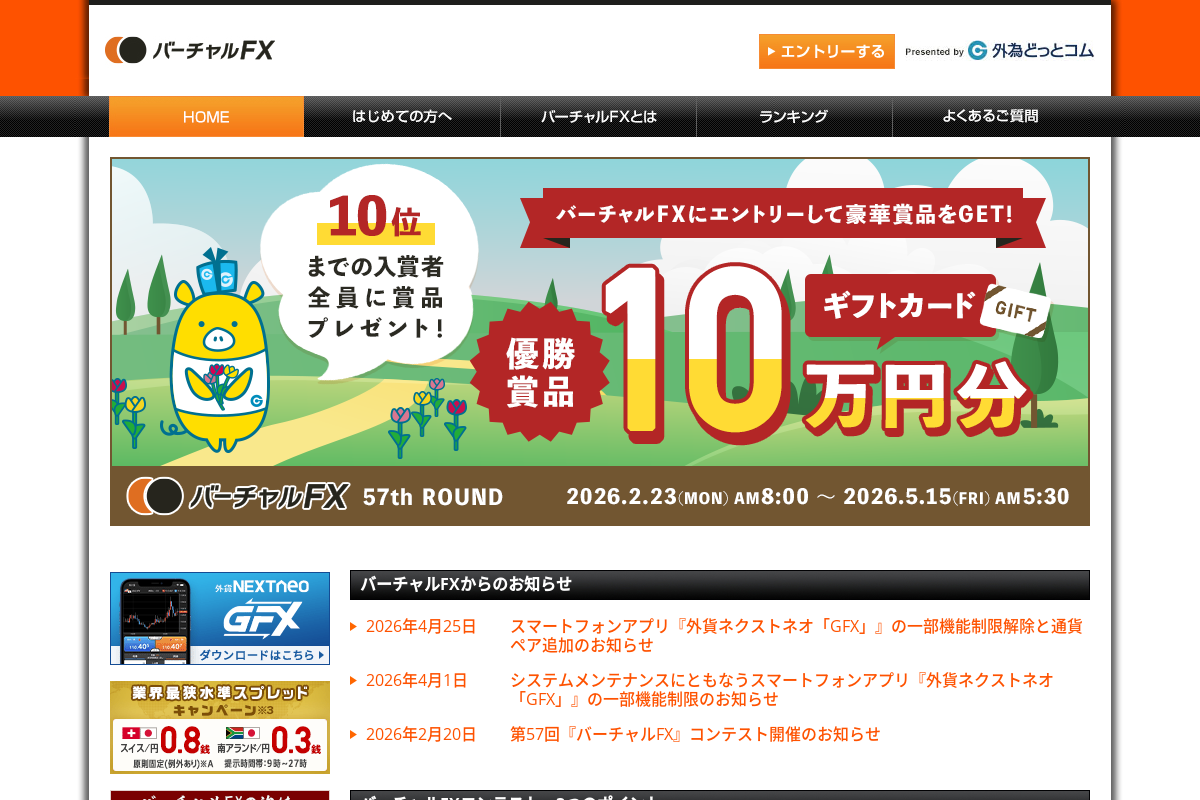Open the 第57回 コンテスト開催のお知らせ link
Viewport: 1200px width, 800px height.
tap(695, 734)
